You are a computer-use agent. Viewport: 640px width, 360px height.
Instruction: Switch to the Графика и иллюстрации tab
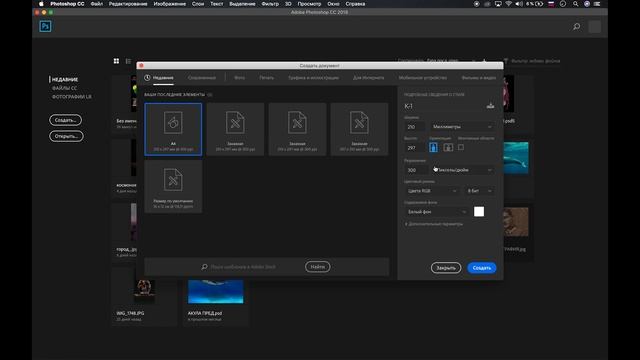coord(313,78)
